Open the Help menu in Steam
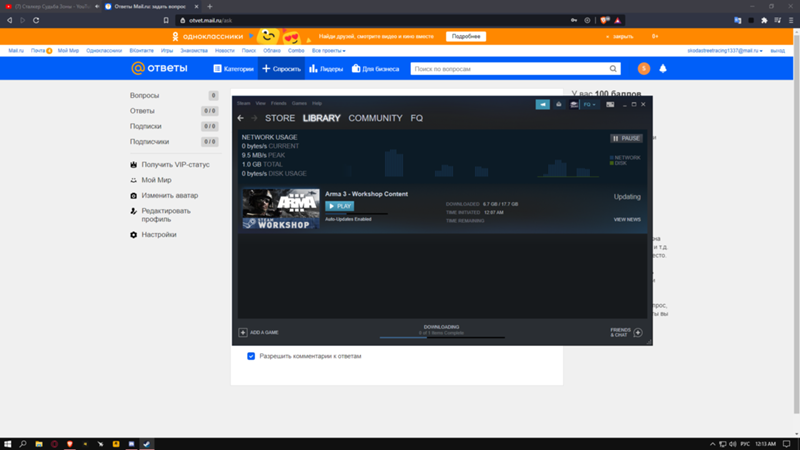This screenshot has width=800, height=450. pyautogui.click(x=317, y=103)
